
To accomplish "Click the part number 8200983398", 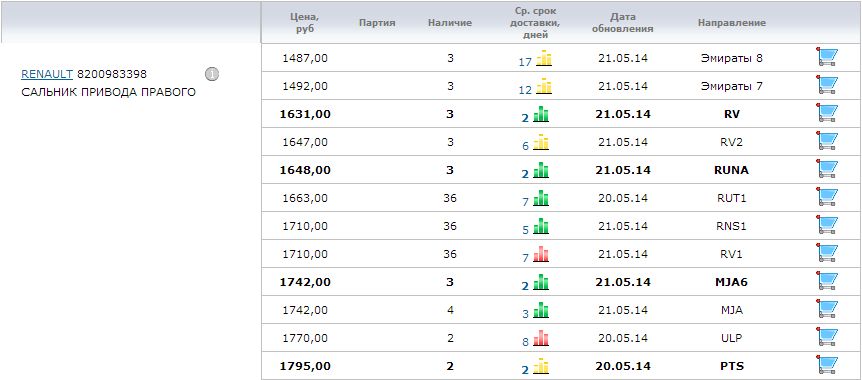I will (x=112, y=74).
